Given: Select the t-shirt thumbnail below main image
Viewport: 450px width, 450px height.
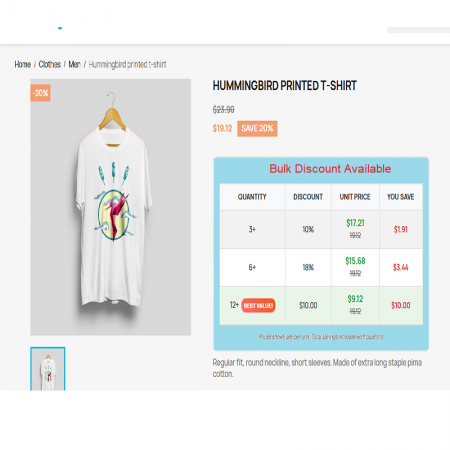Looking at the screenshot, I should click(x=48, y=369).
